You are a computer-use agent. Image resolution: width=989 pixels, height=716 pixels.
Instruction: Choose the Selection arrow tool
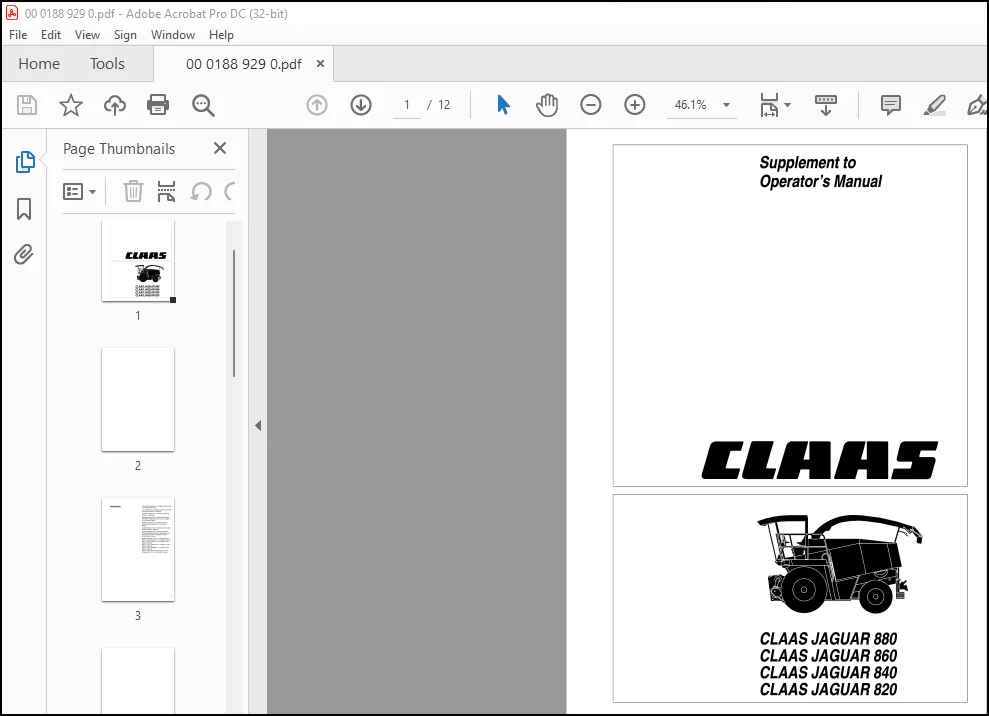pos(503,105)
